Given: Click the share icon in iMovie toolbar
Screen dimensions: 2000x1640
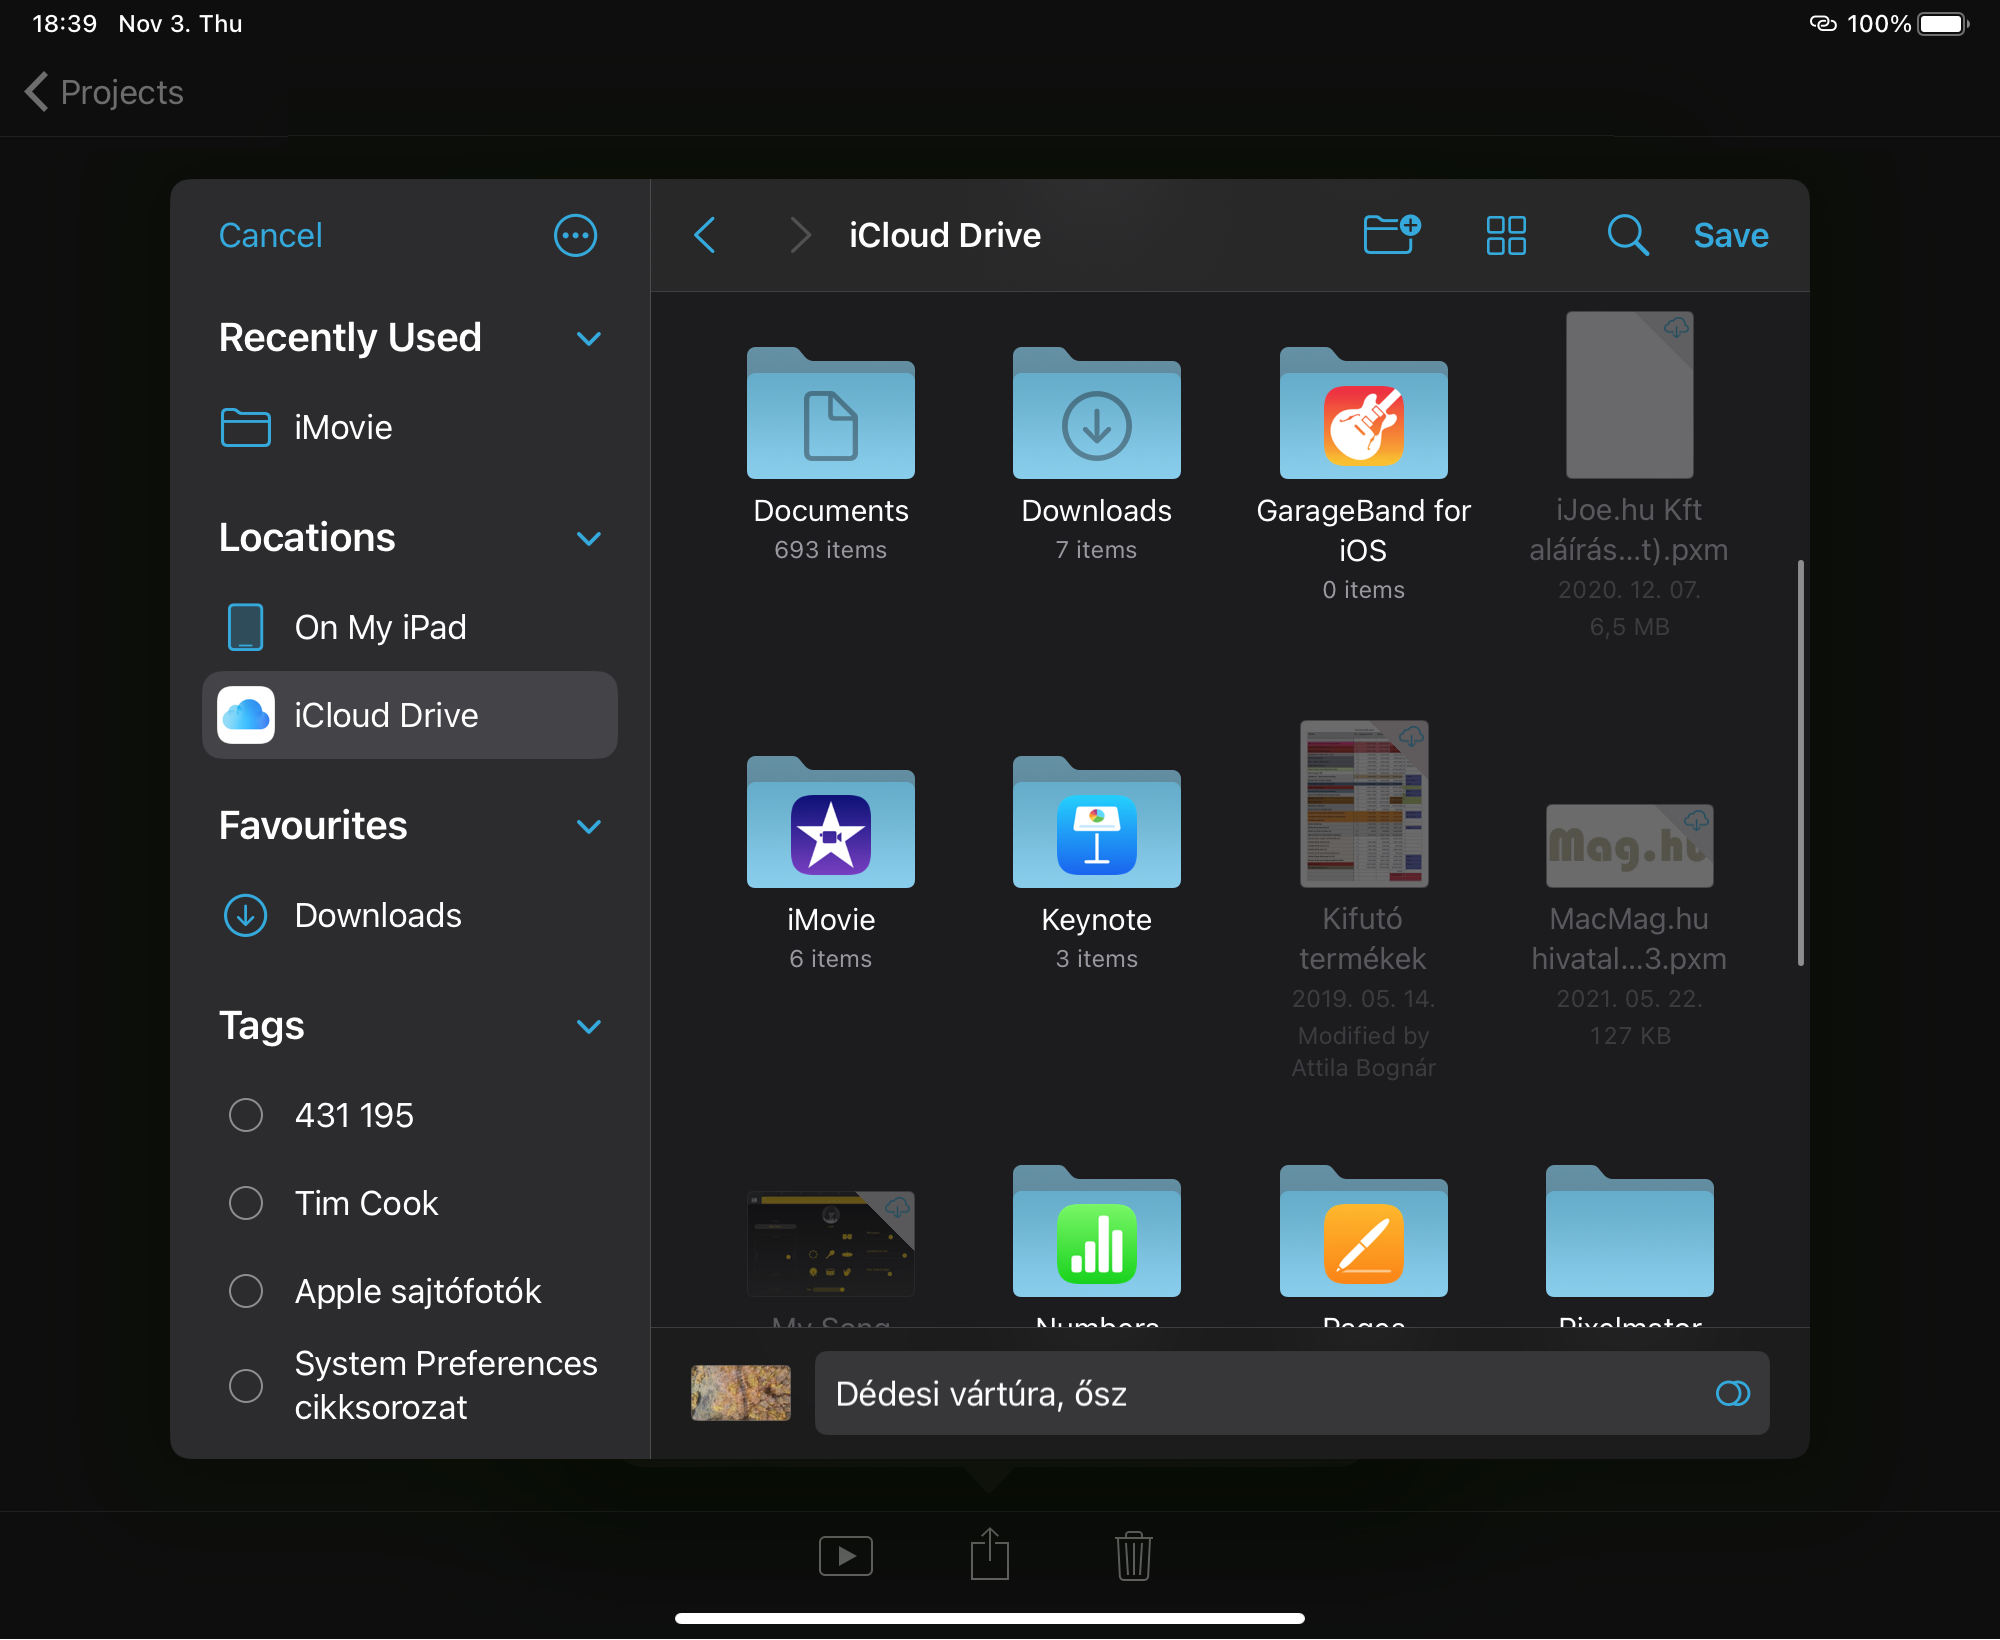Looking at the screenshot, I should click(989, 1554).
